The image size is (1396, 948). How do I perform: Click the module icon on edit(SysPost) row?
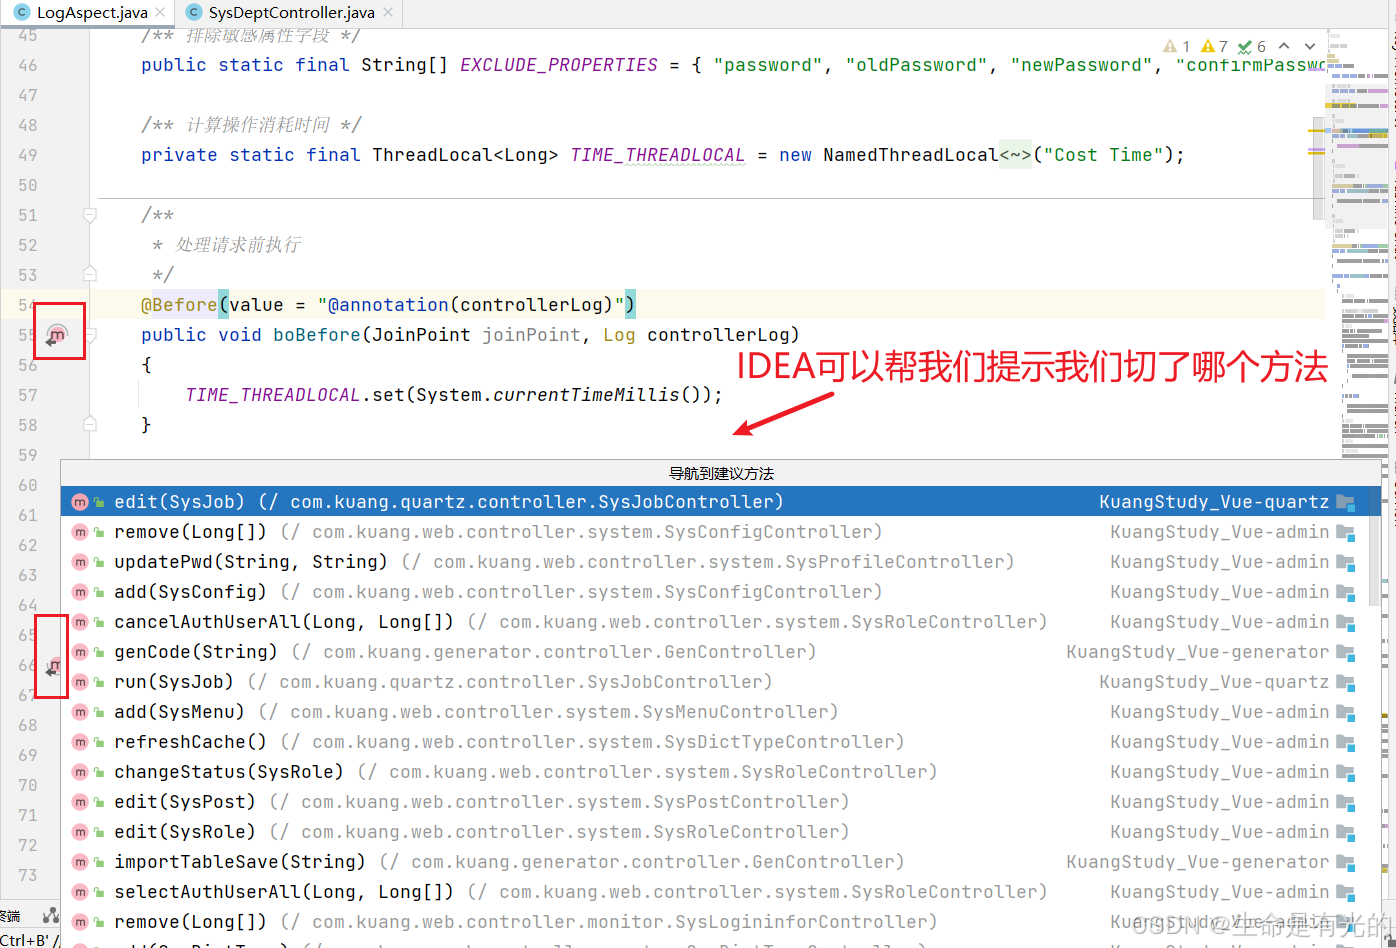[1345, 803]
